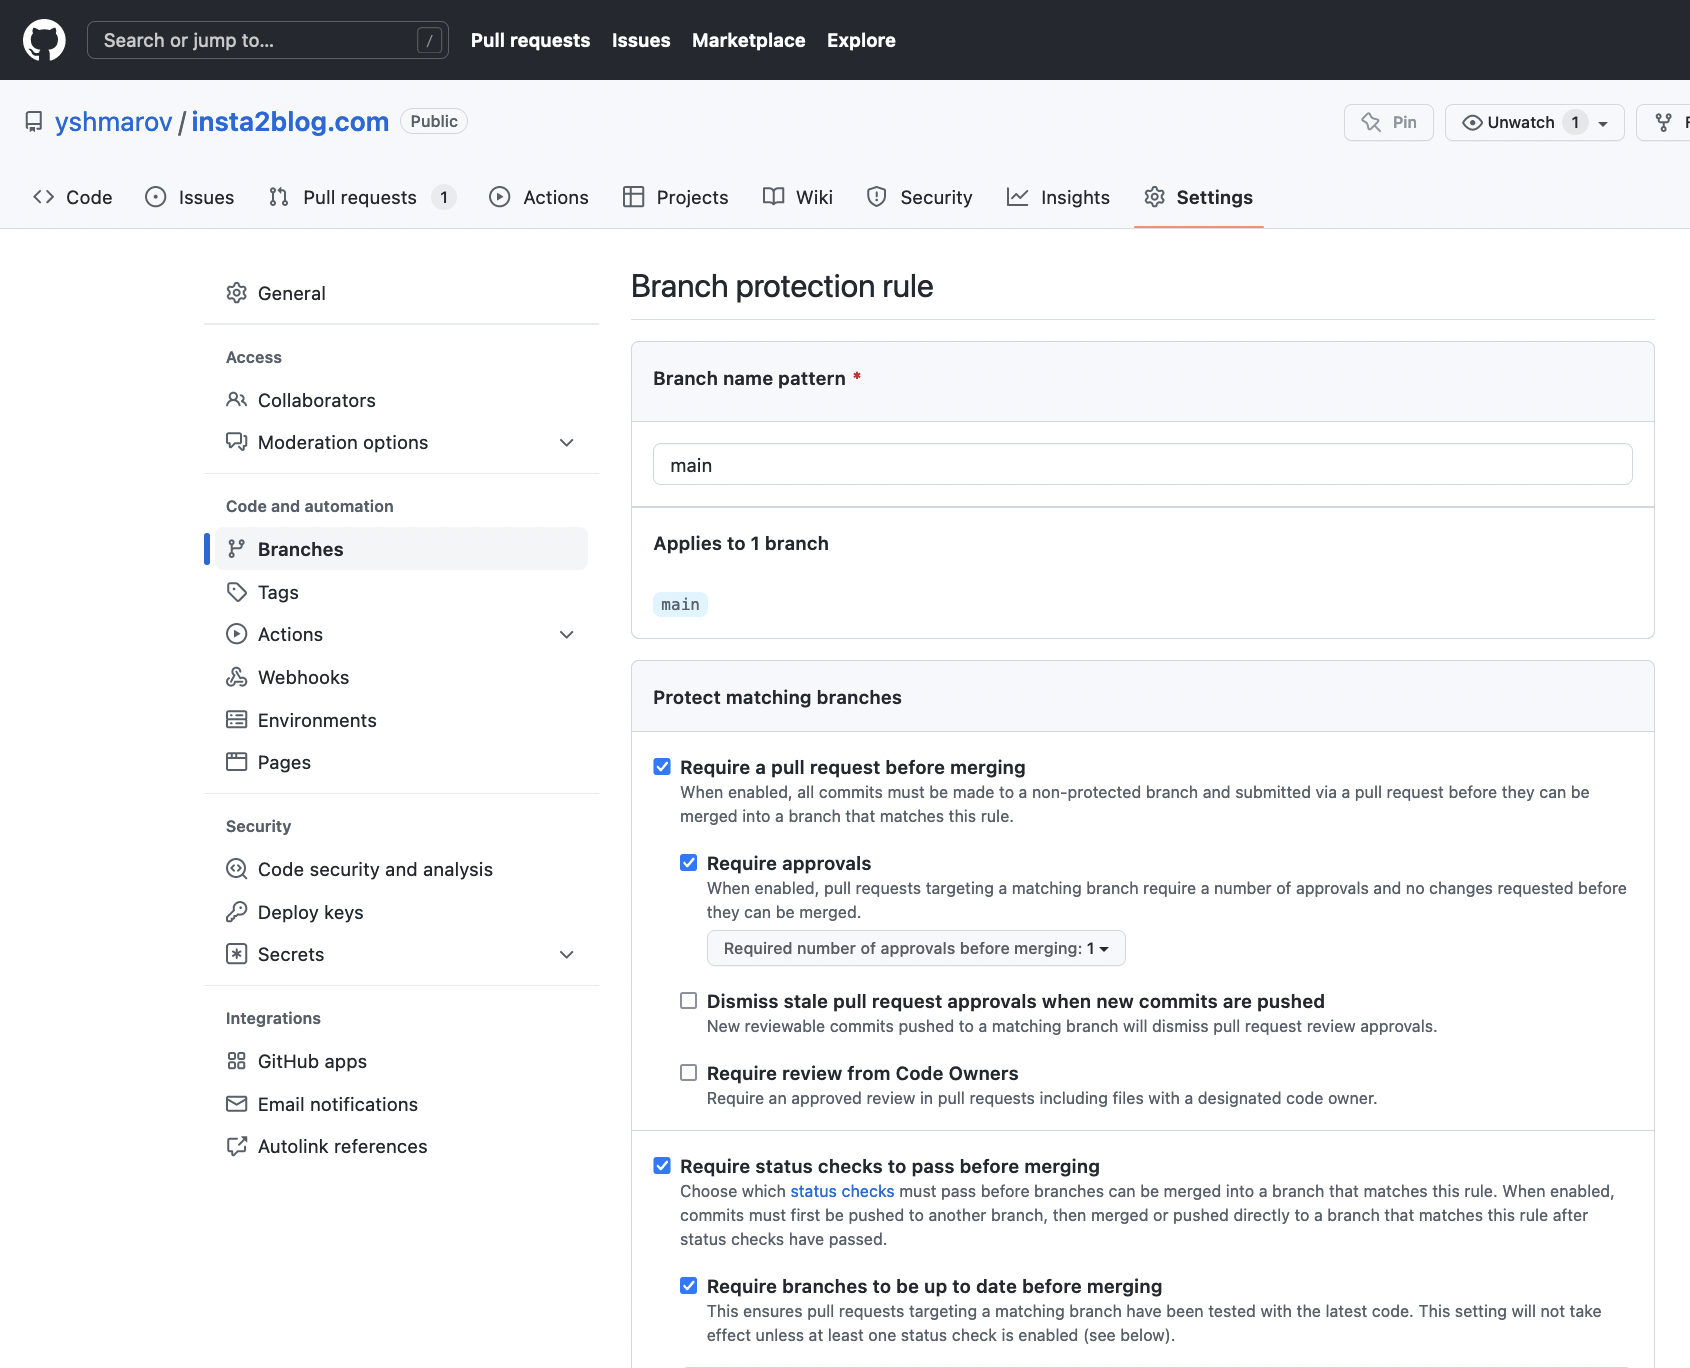The image size is (1690, 1368).
Task: Open the Unwatch dropdown arrow
Action: pyautogui.click(x=1603, y=123)
